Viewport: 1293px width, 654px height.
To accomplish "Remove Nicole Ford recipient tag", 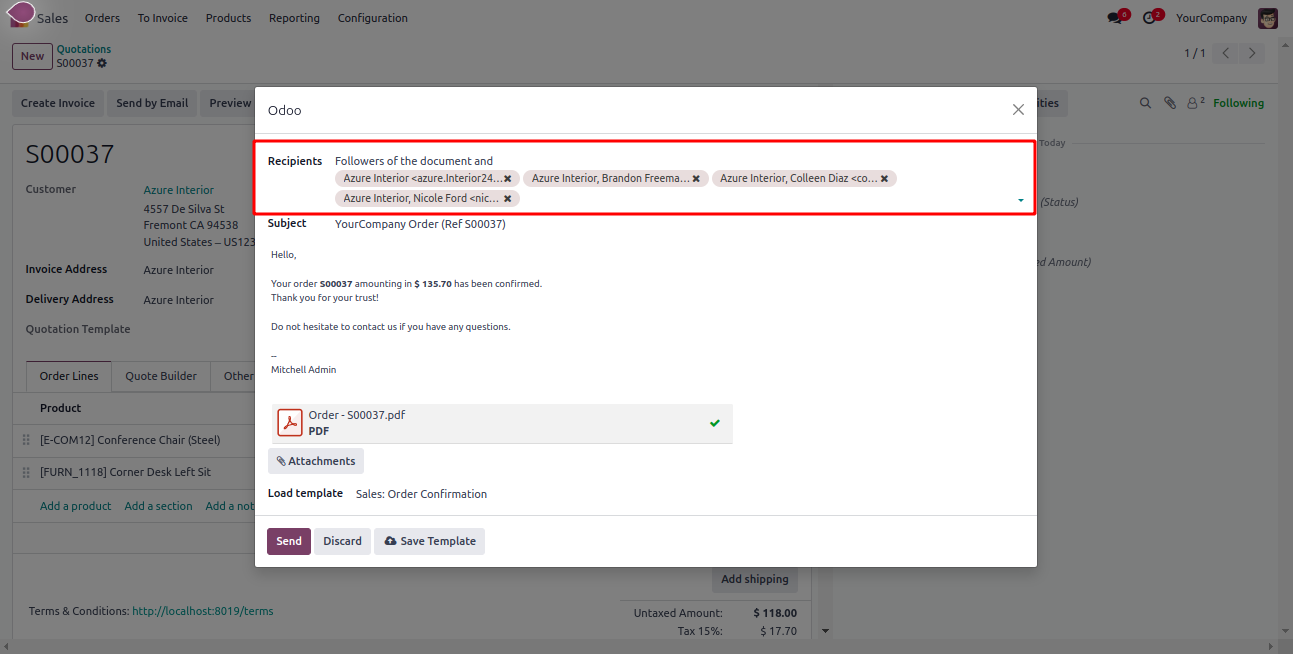I will (507, 199).
